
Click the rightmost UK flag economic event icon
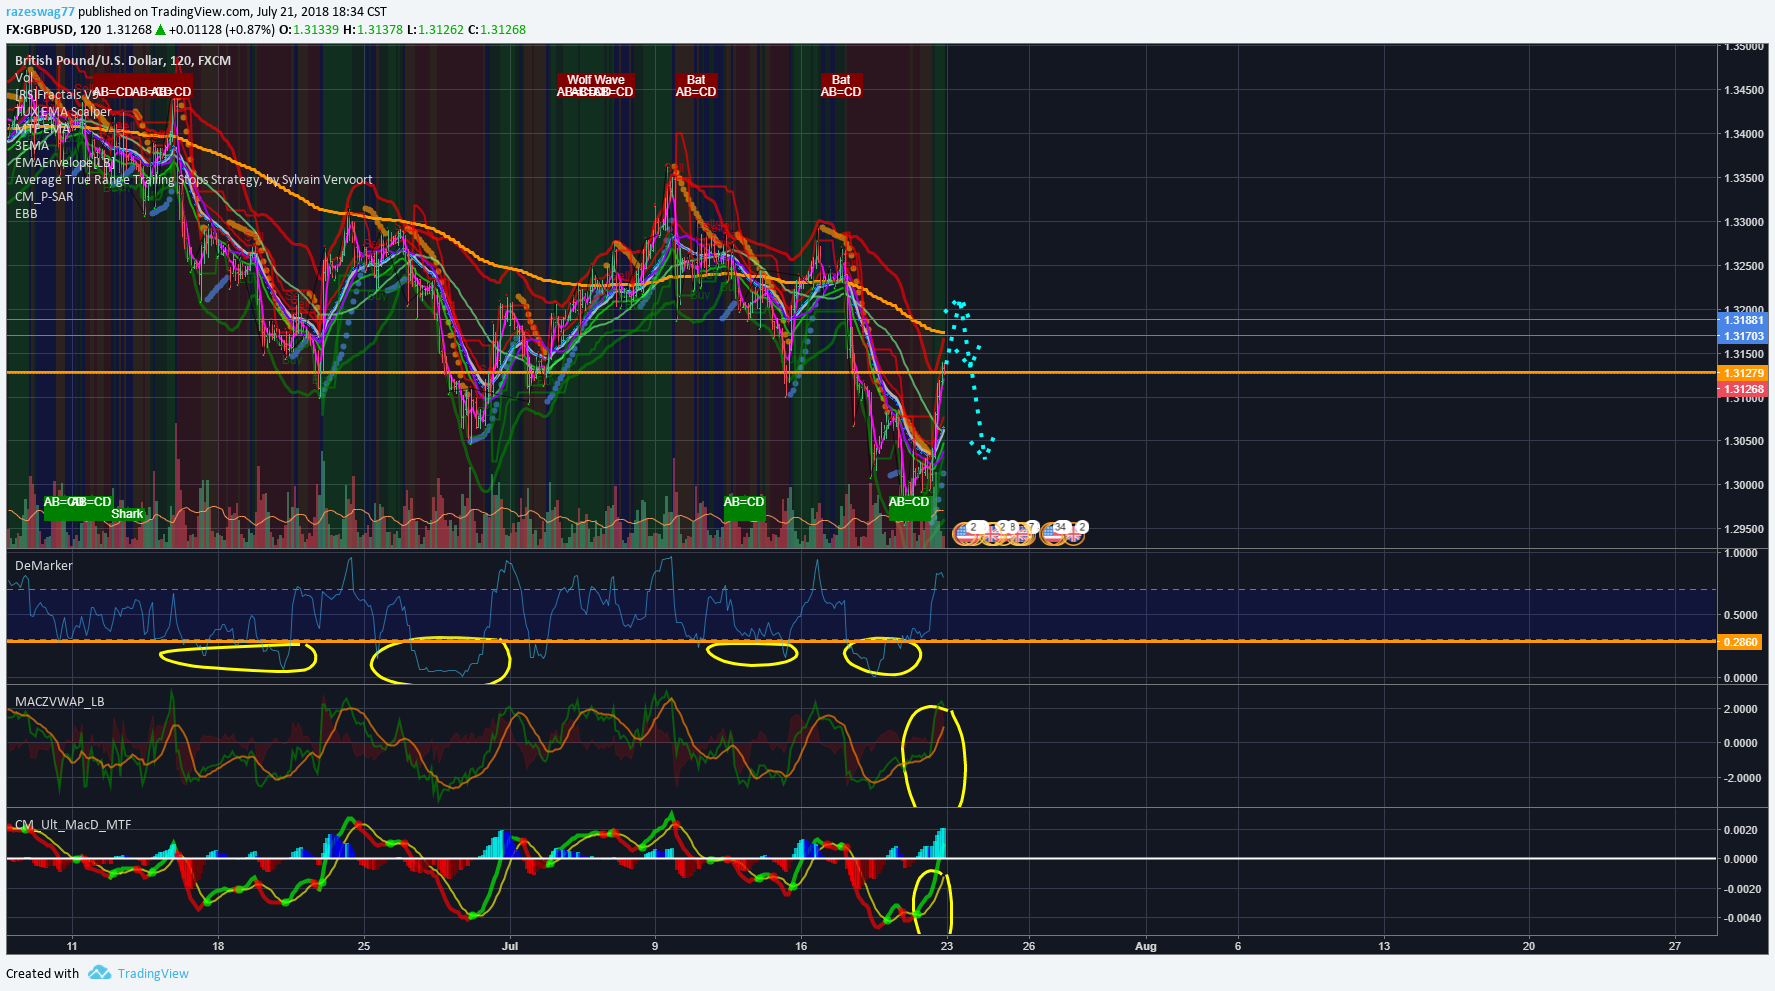pyautogui.click(x=1074, y=534)
